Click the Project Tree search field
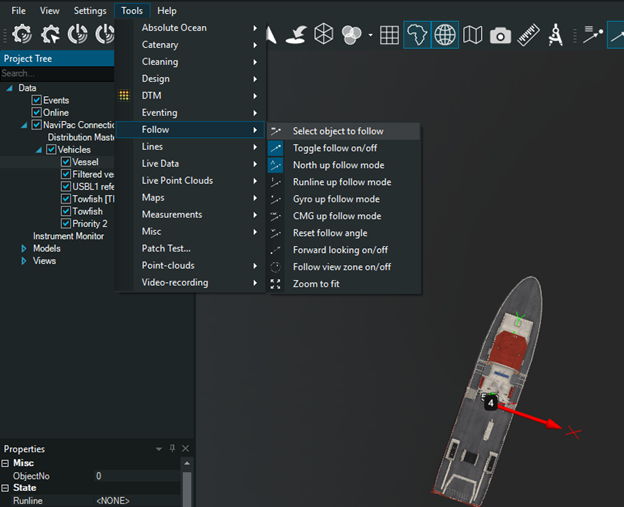 (x=57, y=73)
